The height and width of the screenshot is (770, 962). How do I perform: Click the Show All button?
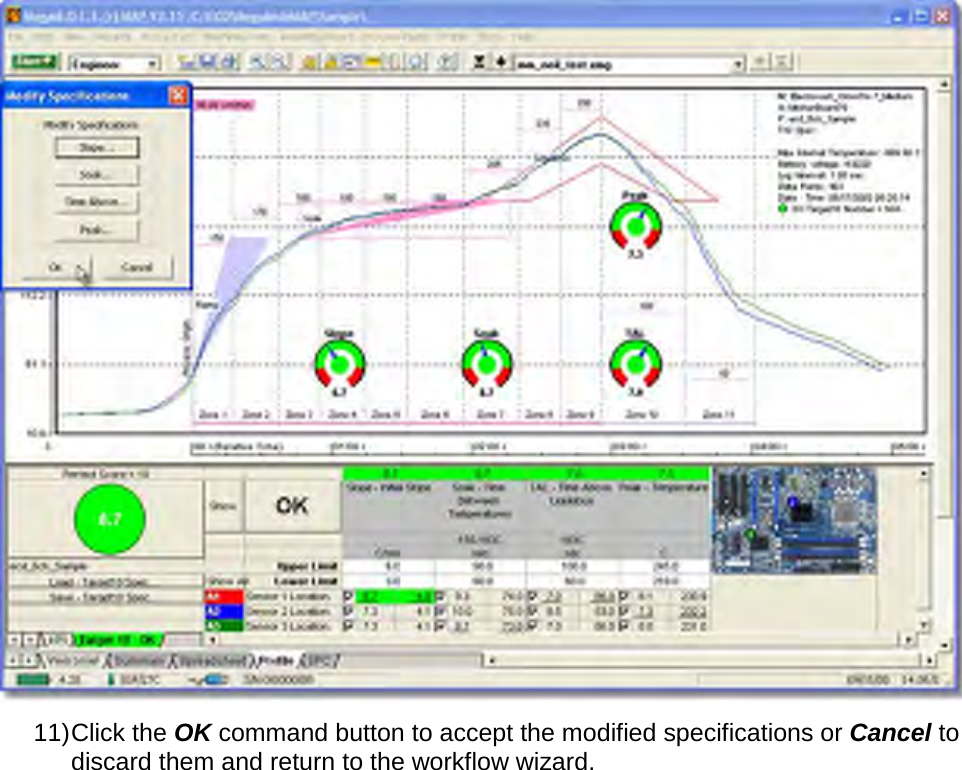pos(223,581)
